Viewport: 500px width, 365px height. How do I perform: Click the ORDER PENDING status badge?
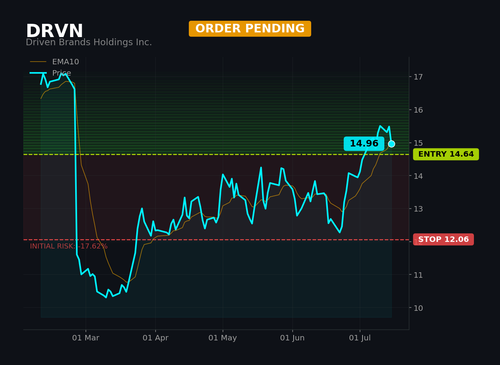(x=250, y=29)
